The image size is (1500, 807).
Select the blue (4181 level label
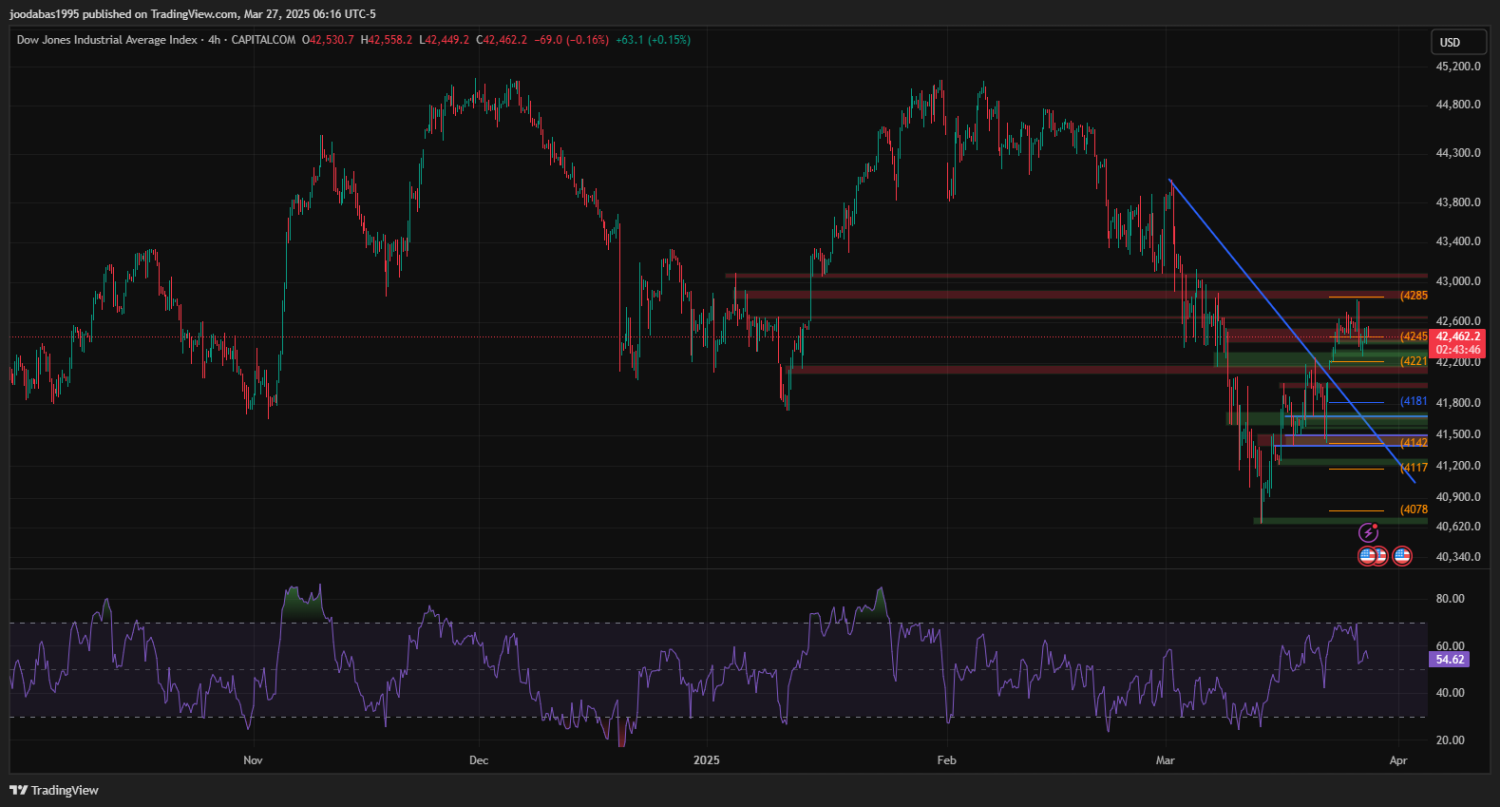(1413, 401)
